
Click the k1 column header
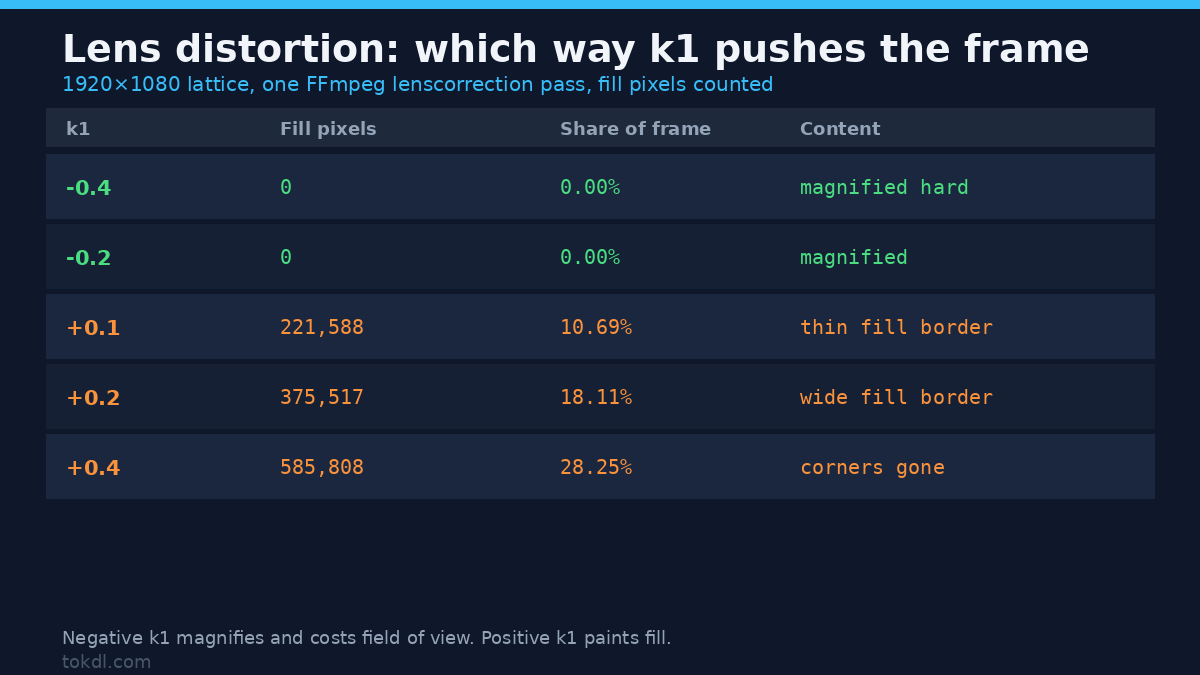(x=78, y=129)
